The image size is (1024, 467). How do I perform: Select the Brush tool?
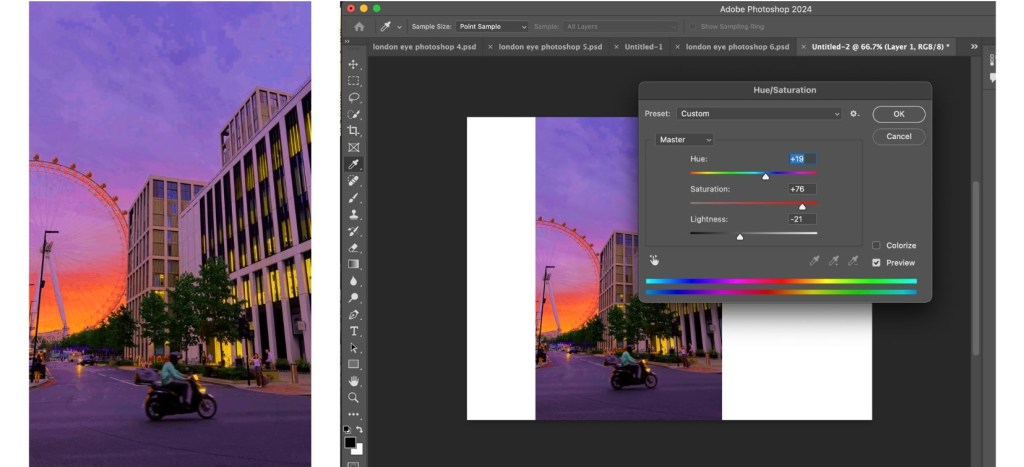(x=353, y=198)
